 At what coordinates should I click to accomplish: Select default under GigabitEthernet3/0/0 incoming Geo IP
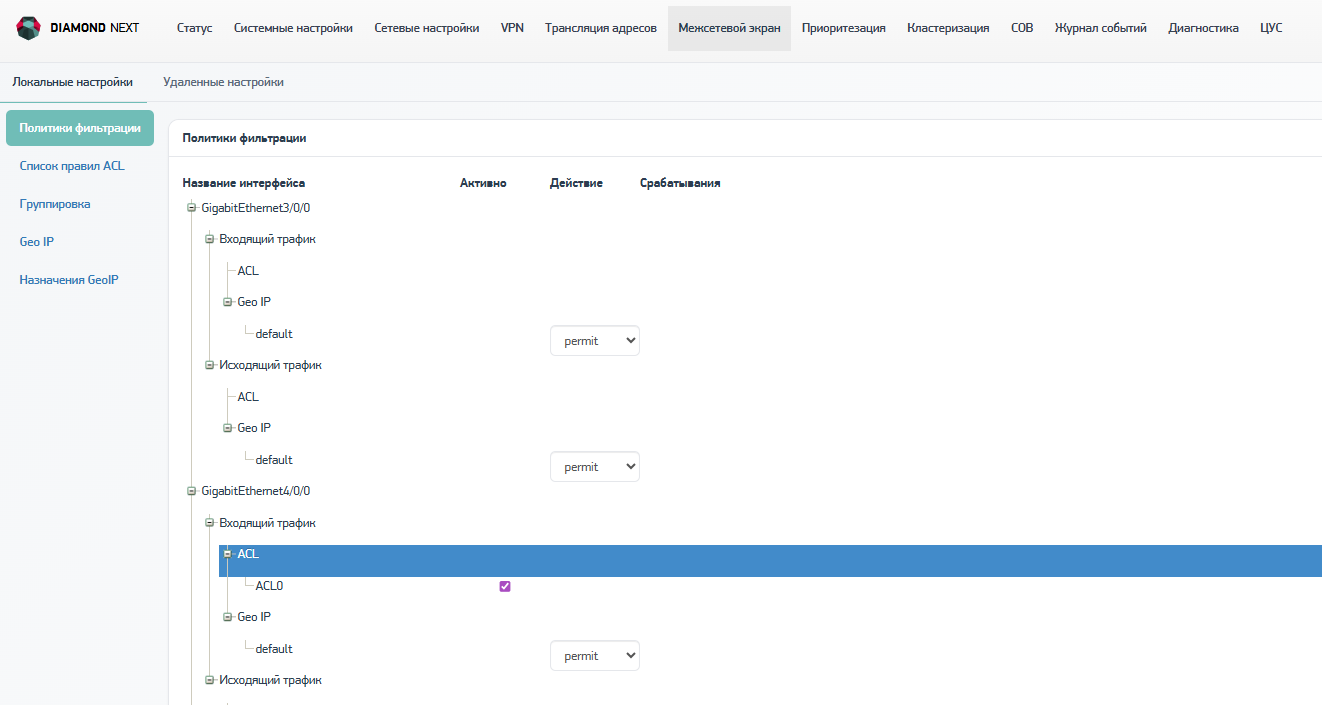(274, 334)
